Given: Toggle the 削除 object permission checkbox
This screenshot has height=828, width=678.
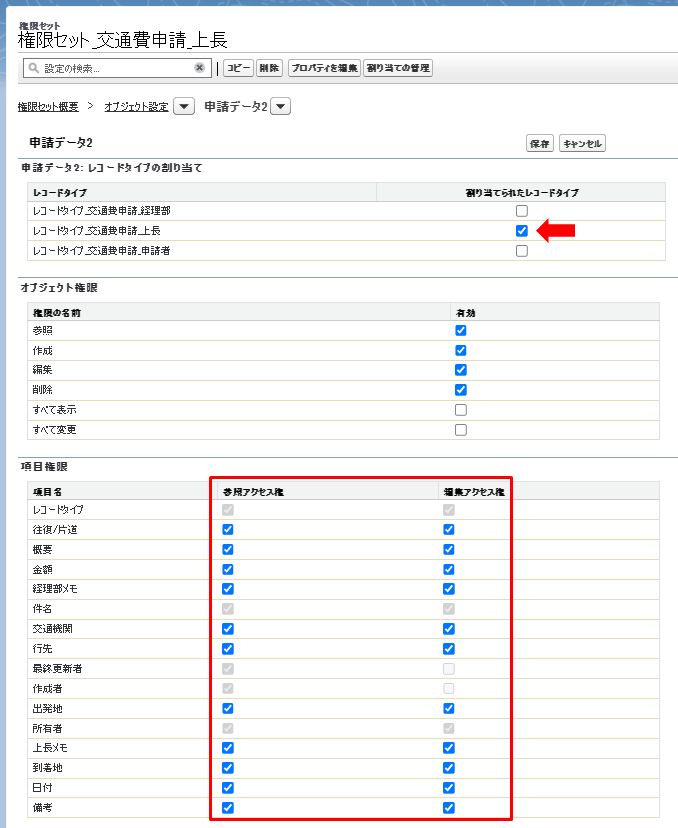Looking at the screenshot, I should click(x=460, y=390).
